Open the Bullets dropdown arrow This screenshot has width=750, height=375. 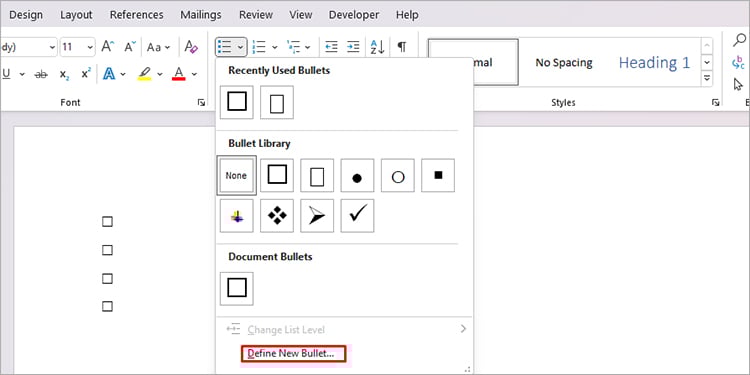pos(240,47)
